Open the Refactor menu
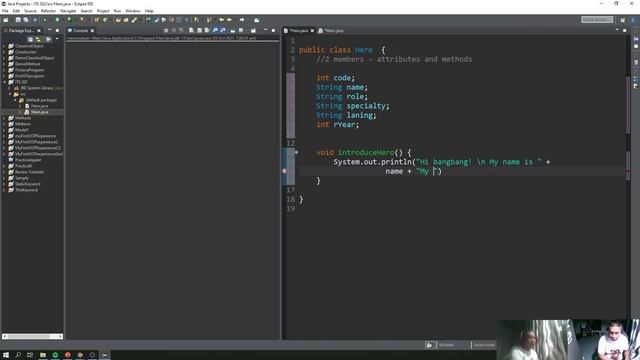 (x=48, y=11)
